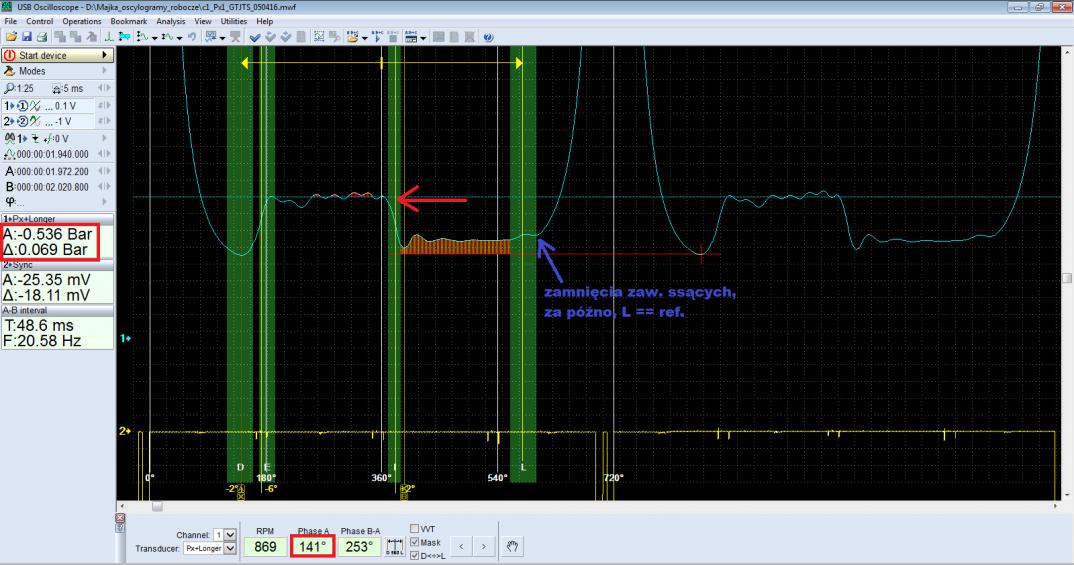Open dropdown arrow beside second waveform cursor icon
The height and width of the screenshot is (565, 1074).
(179, 38)
